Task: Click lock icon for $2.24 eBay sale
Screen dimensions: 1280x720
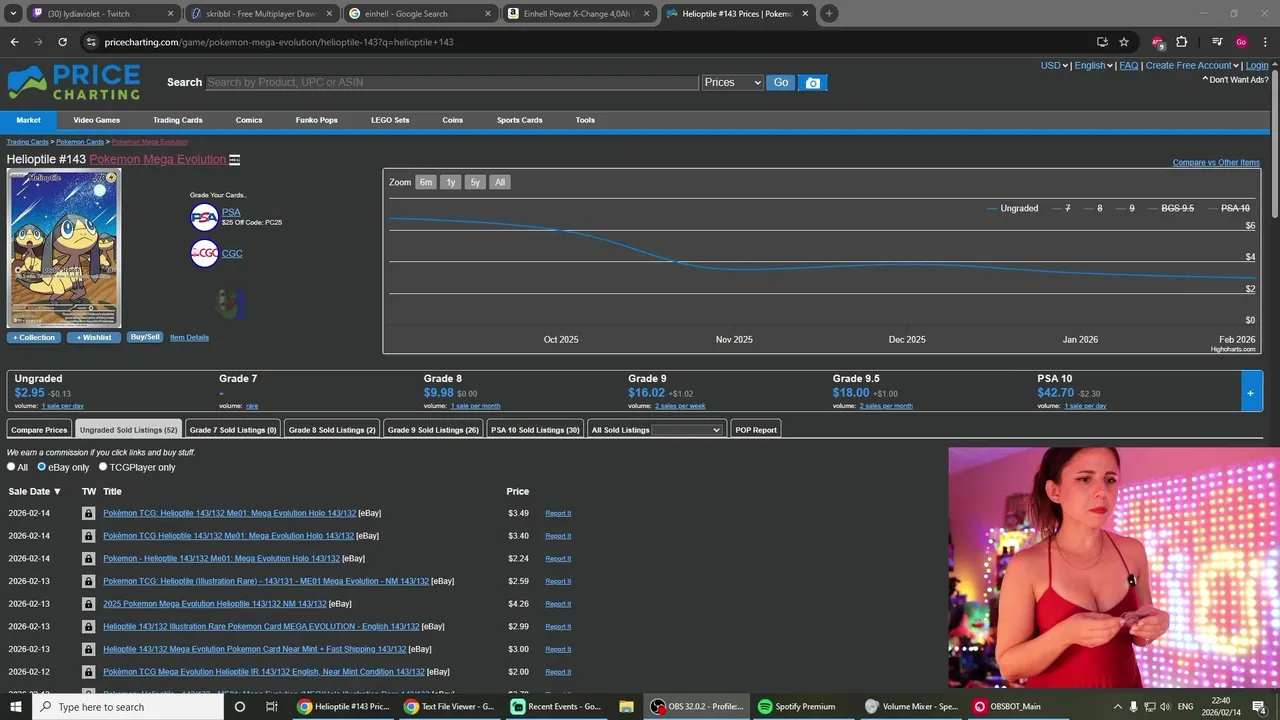Action: click(x=88, y=559)
